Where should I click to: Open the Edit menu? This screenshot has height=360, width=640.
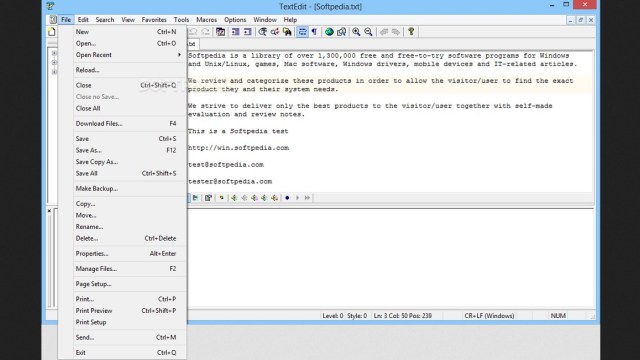click(x=83, y=20)
